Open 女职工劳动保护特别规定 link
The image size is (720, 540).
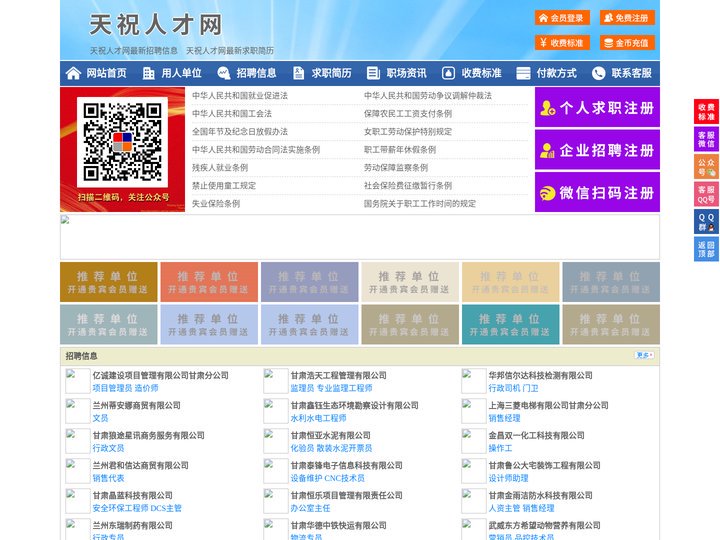(408, 132)
